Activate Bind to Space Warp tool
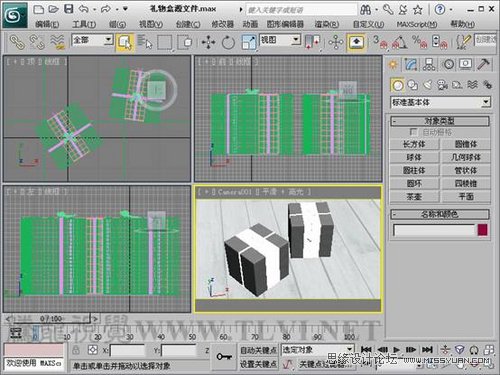 [x=57, y=42]
